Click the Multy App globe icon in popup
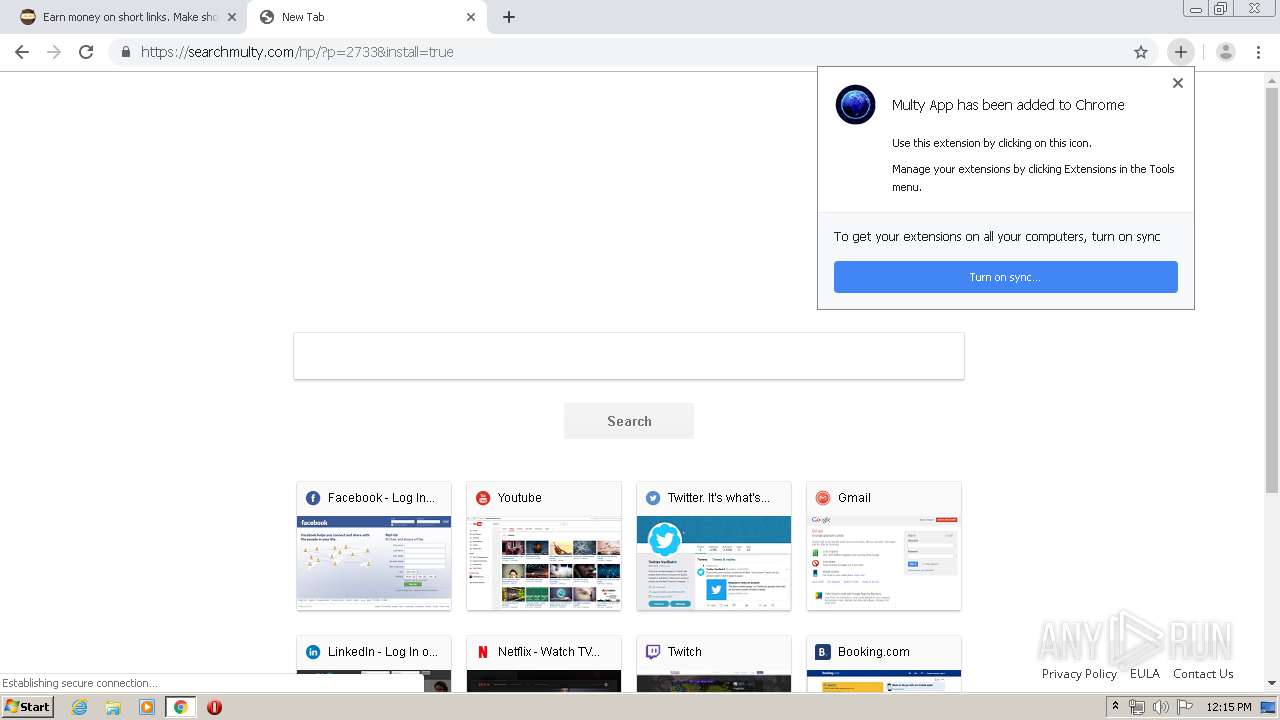The width and height of the screenshot is (1280, 720). (855, 105)
